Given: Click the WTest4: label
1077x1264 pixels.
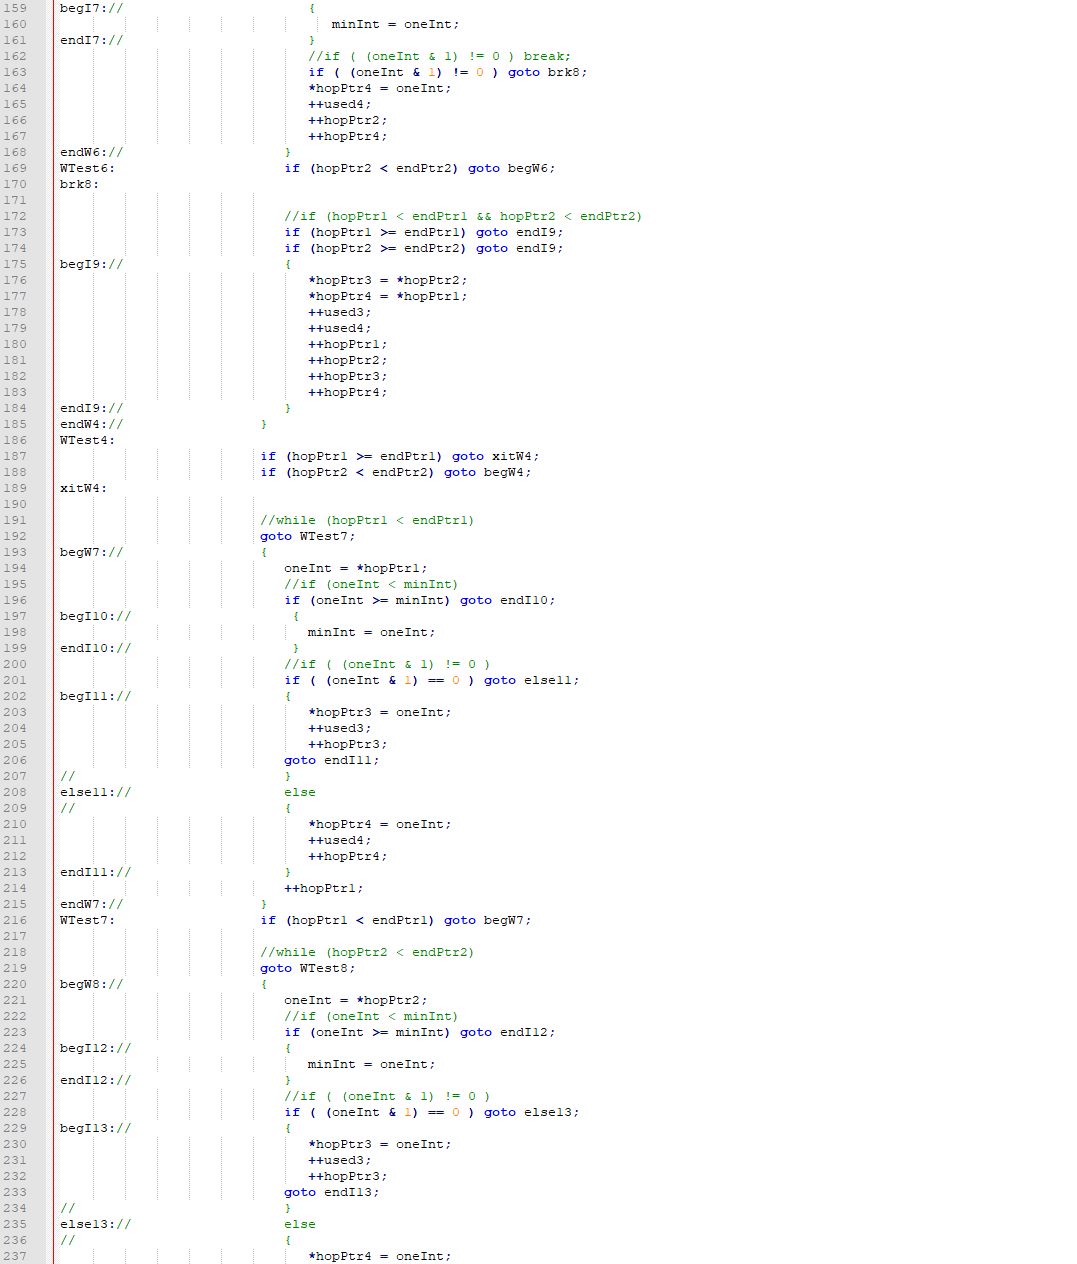Looking at the screenshot, I should click(87, 440).
